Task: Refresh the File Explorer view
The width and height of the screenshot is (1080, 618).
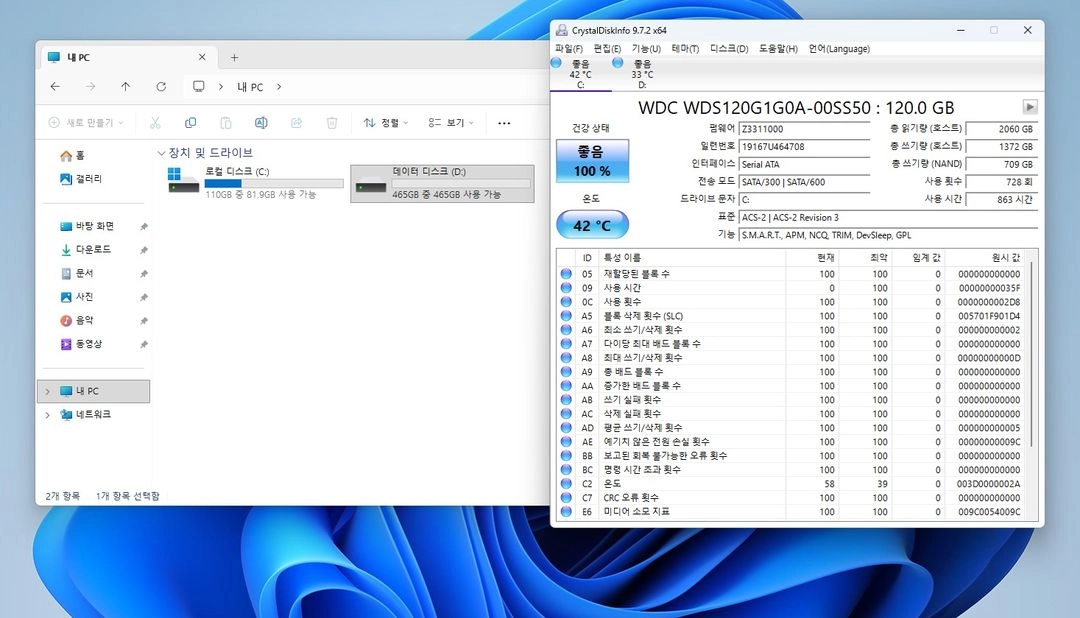Action: point(161,87)
